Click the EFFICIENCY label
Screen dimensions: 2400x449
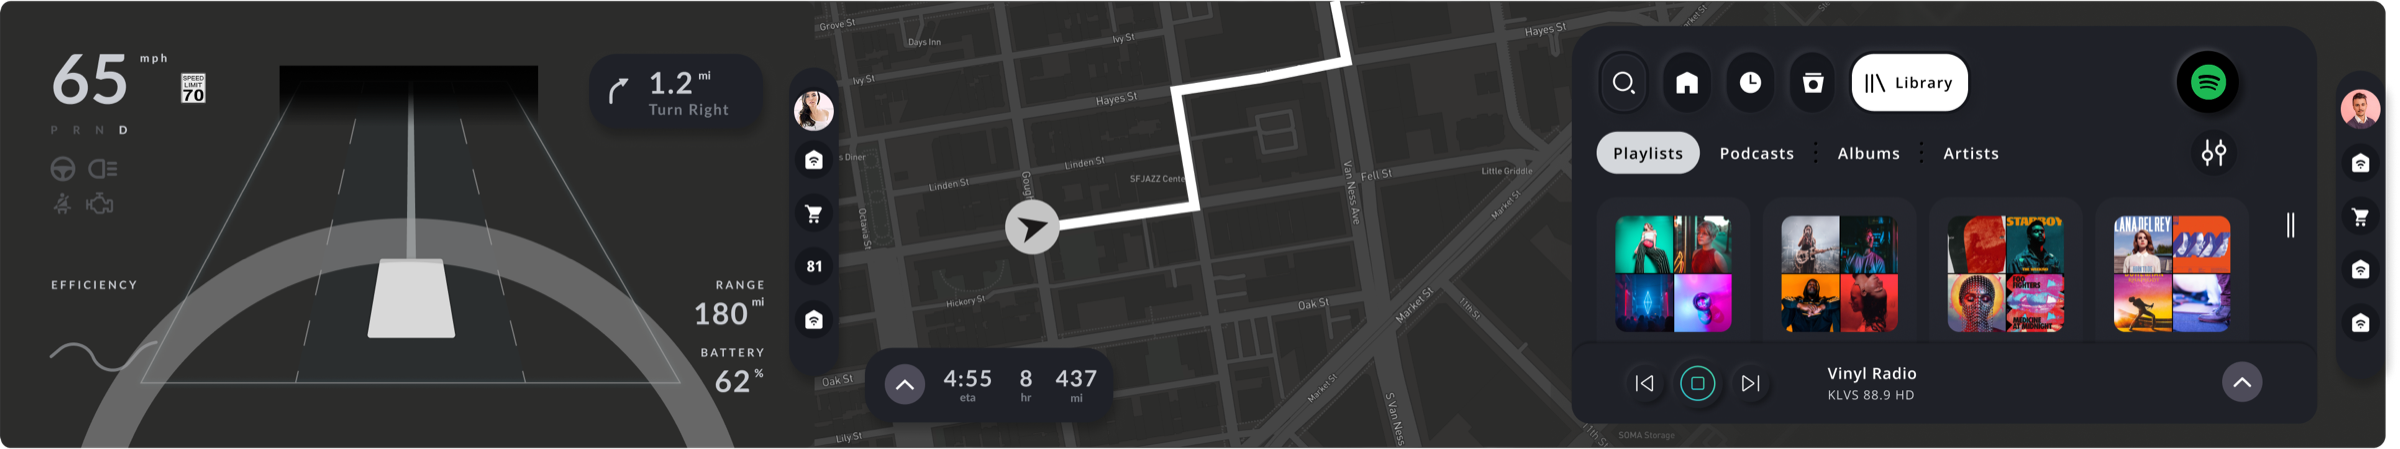pos(94,285)
